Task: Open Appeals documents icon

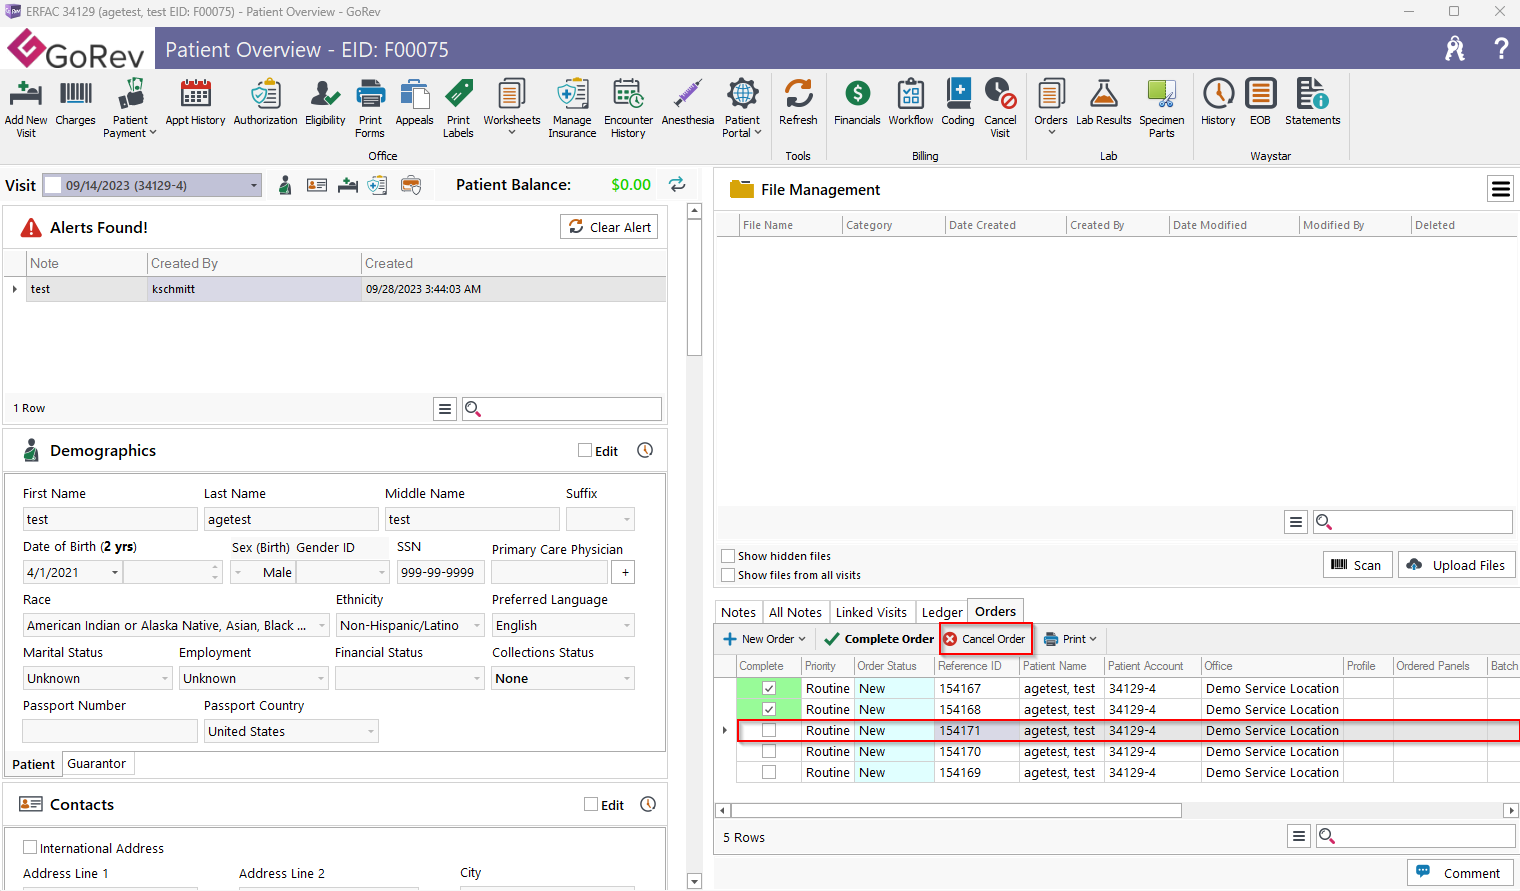Action: click(x=414, y=103)
